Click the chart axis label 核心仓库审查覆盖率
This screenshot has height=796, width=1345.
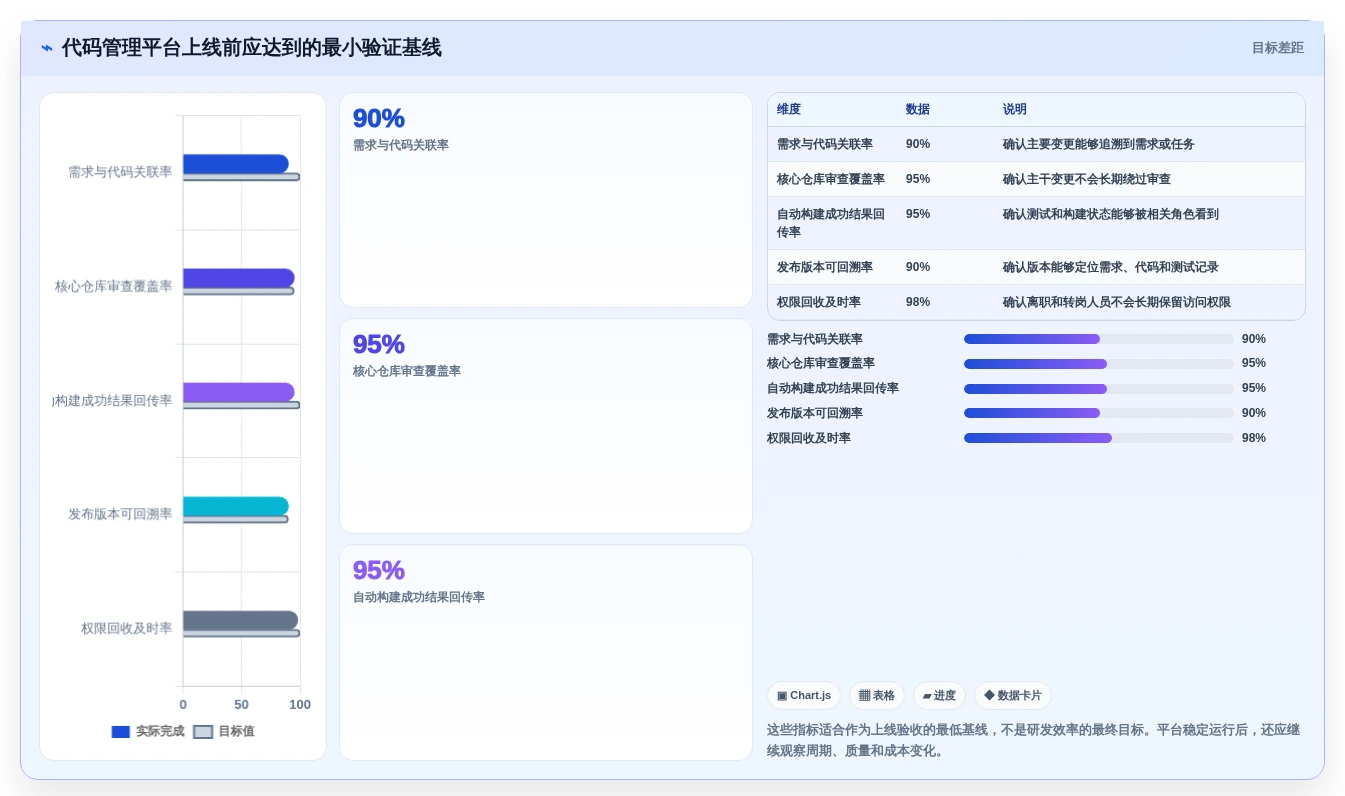click(x=114, y=286)
